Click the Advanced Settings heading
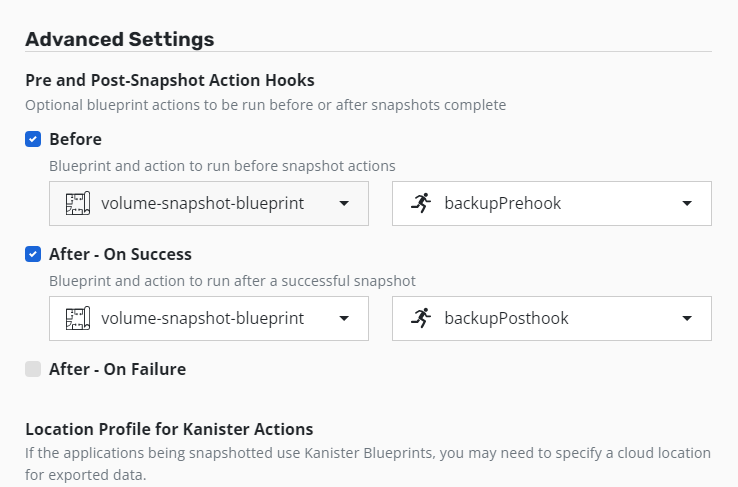The width and height of the screenshot is (738, 487). pos(120,39)
